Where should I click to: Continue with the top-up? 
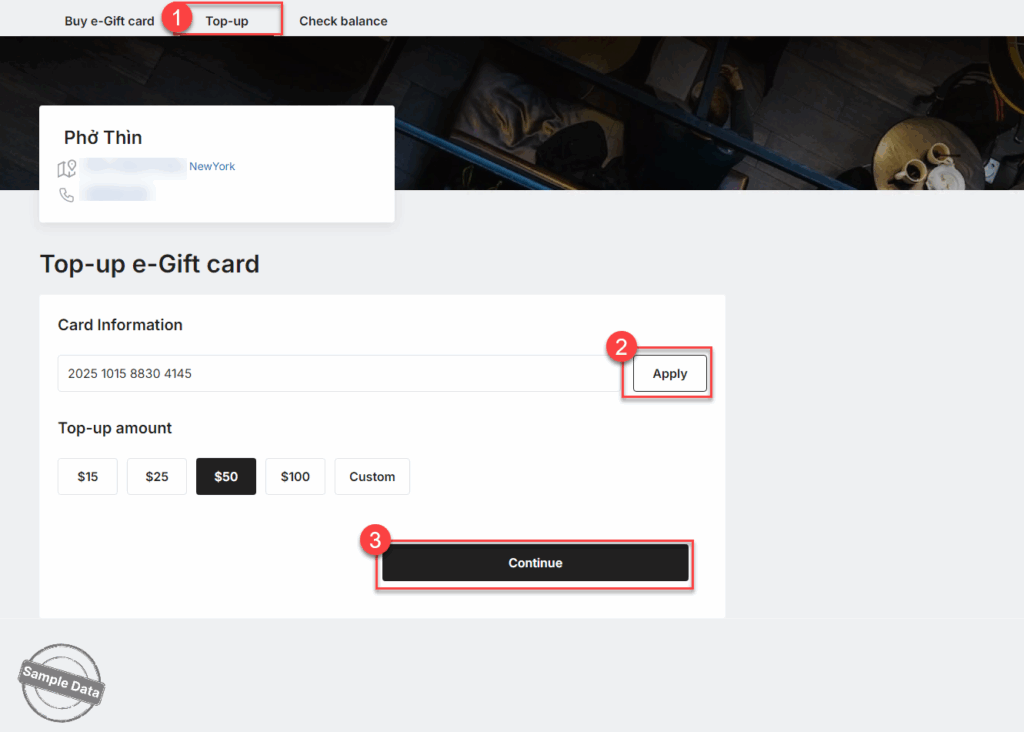[535, 563]
